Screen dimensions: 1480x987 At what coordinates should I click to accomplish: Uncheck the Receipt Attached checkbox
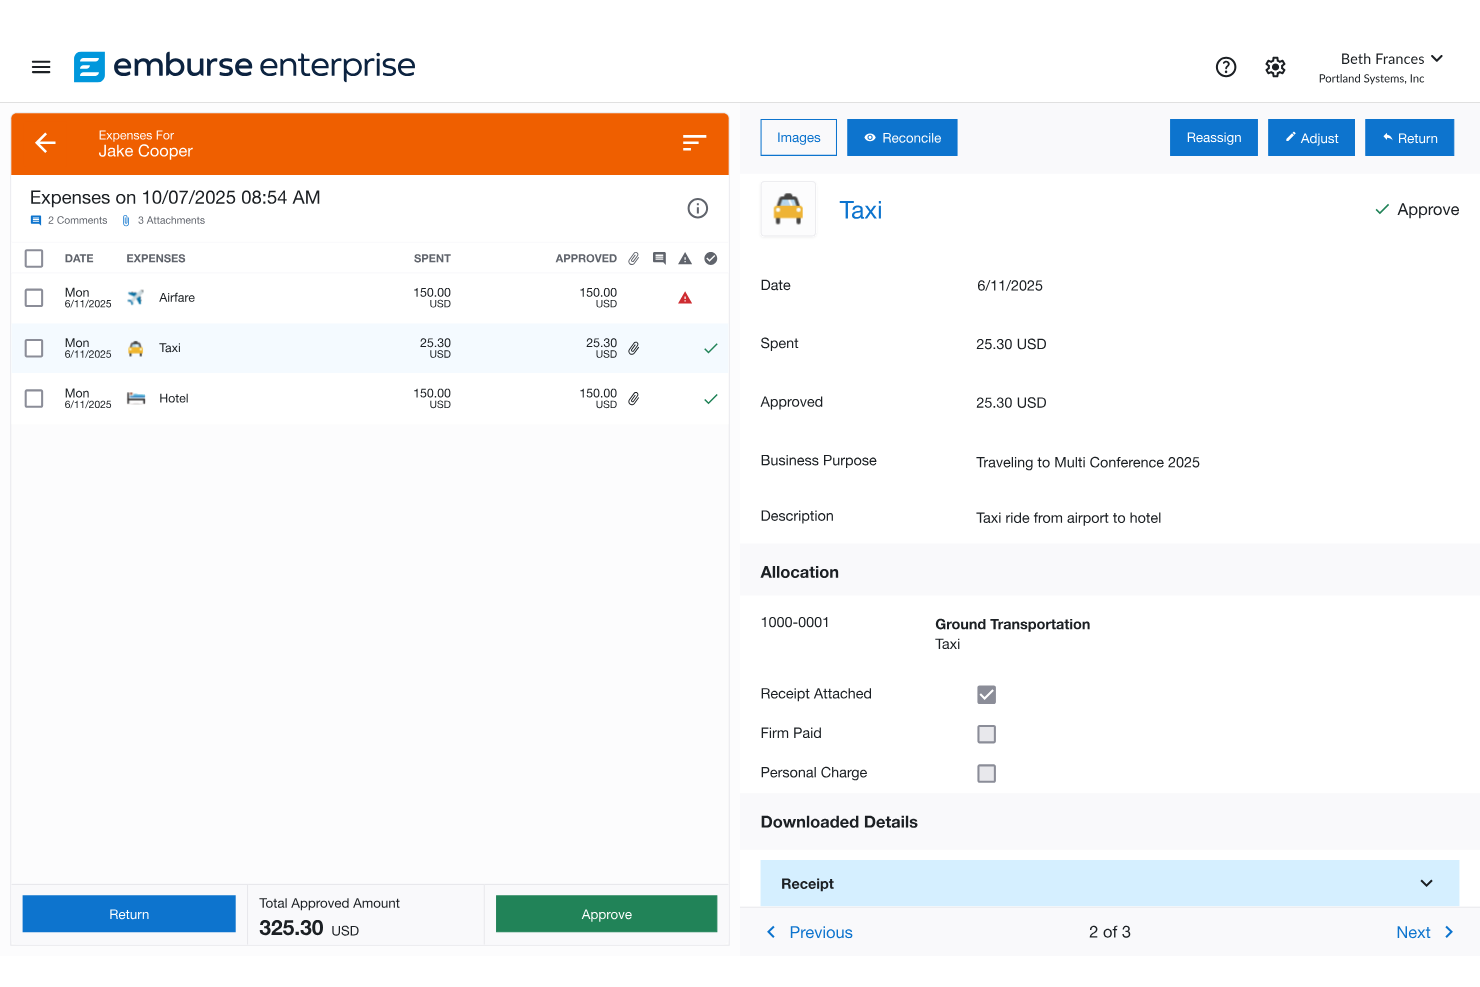click(x=986, y=694)
